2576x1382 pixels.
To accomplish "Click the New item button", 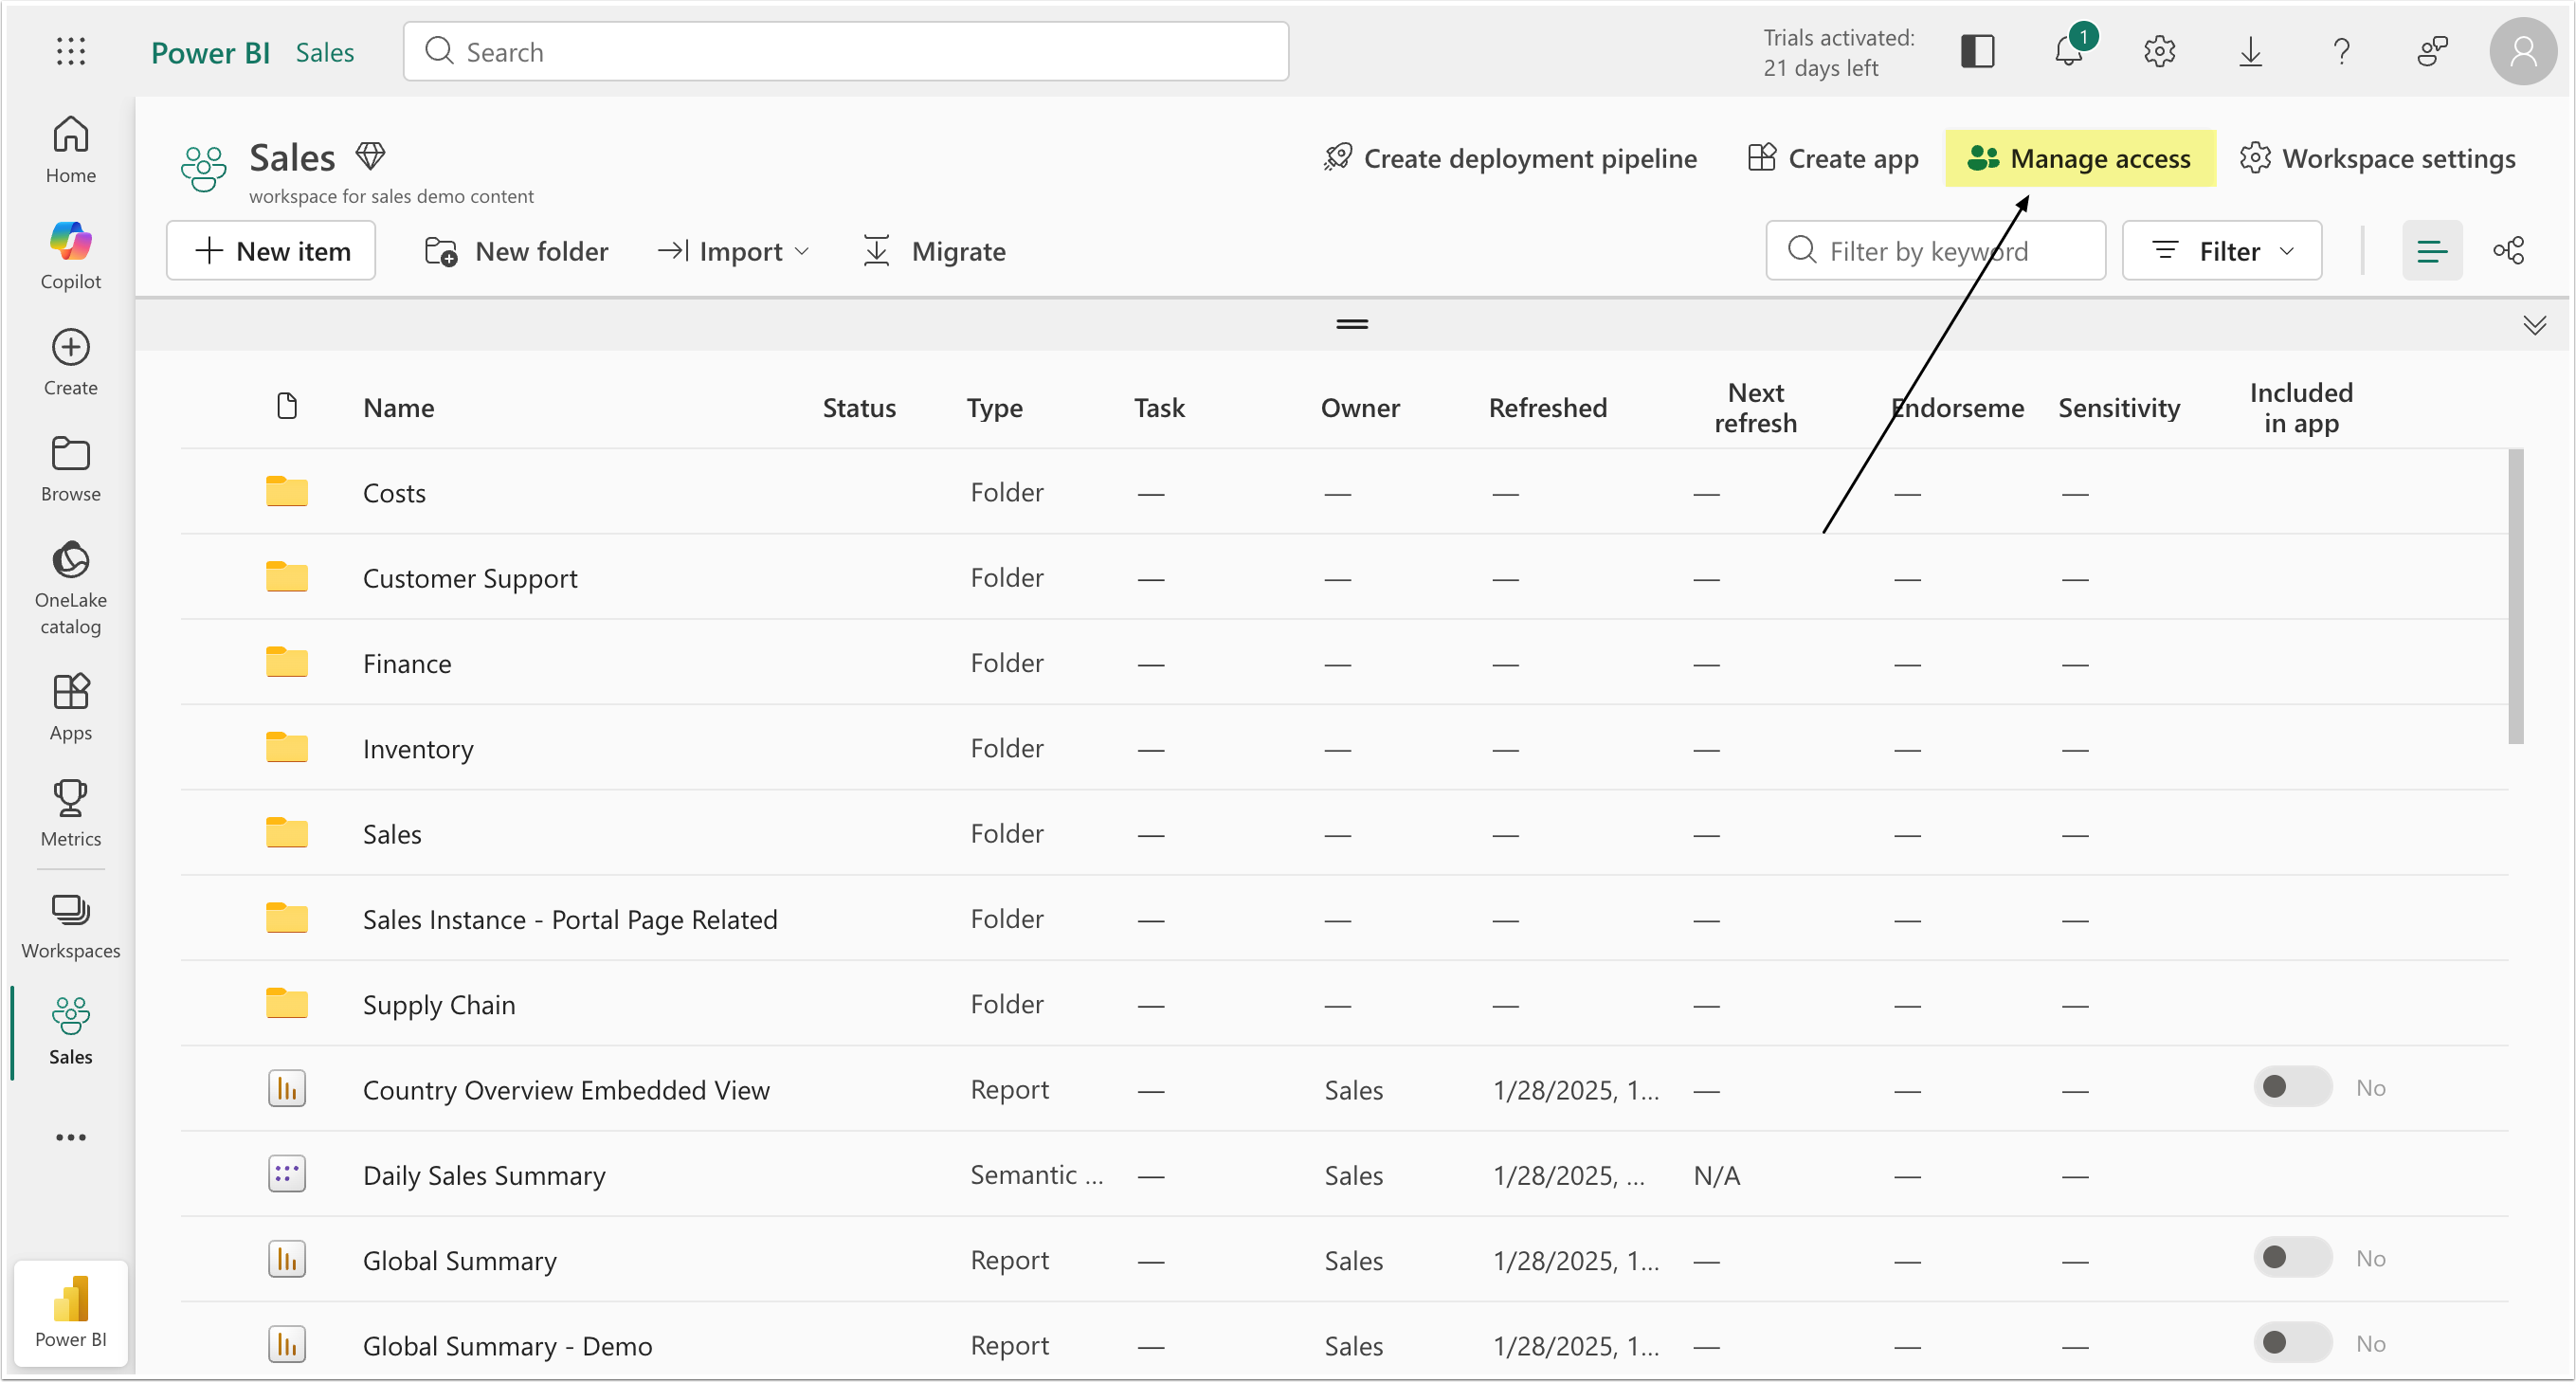I will coord(271,251).
